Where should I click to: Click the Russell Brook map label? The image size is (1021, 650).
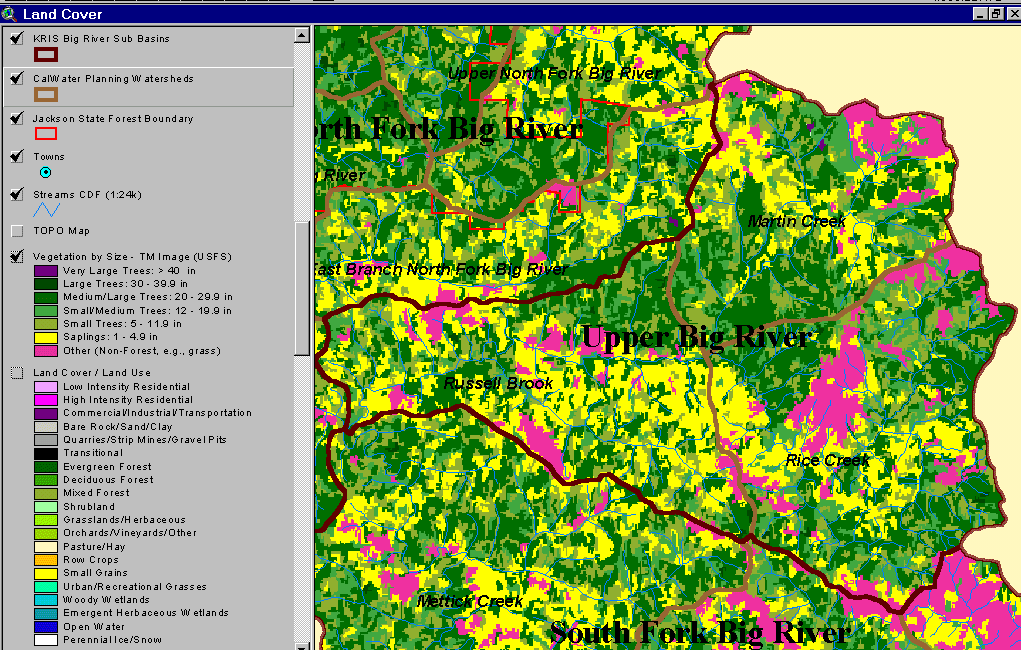[498, 383]
